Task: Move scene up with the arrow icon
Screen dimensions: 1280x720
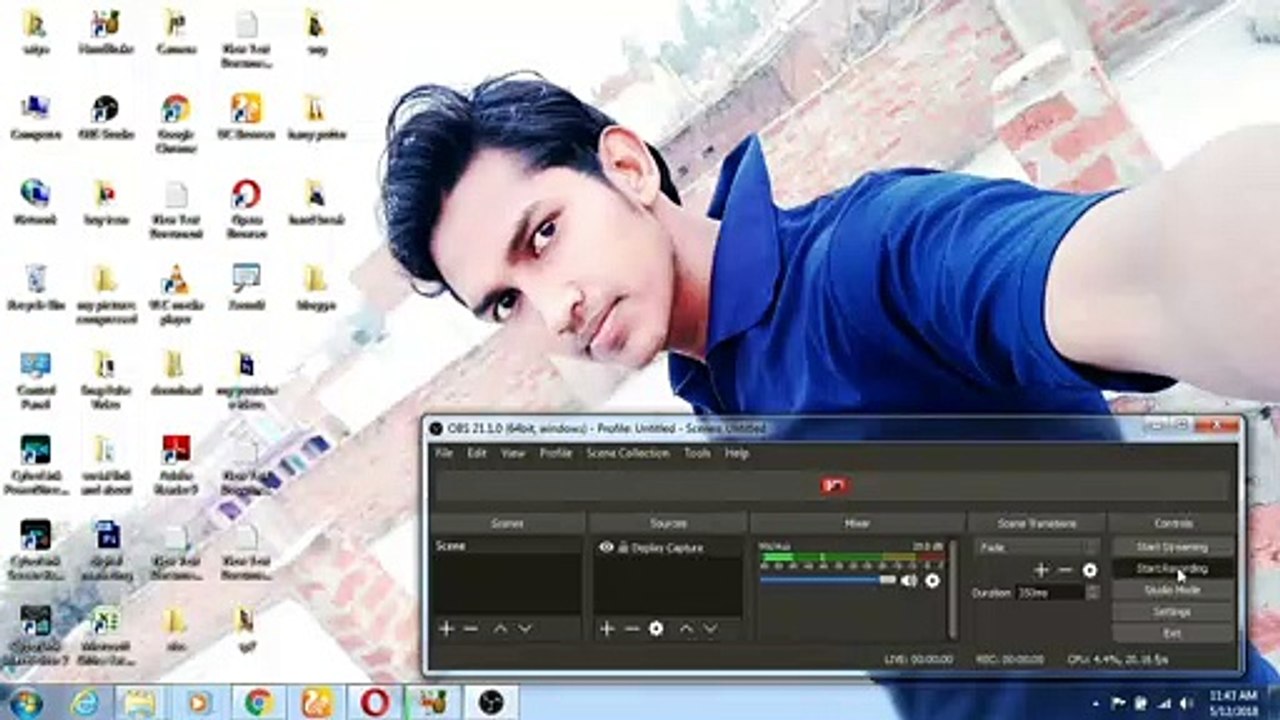Action: [x=500, y=628]
